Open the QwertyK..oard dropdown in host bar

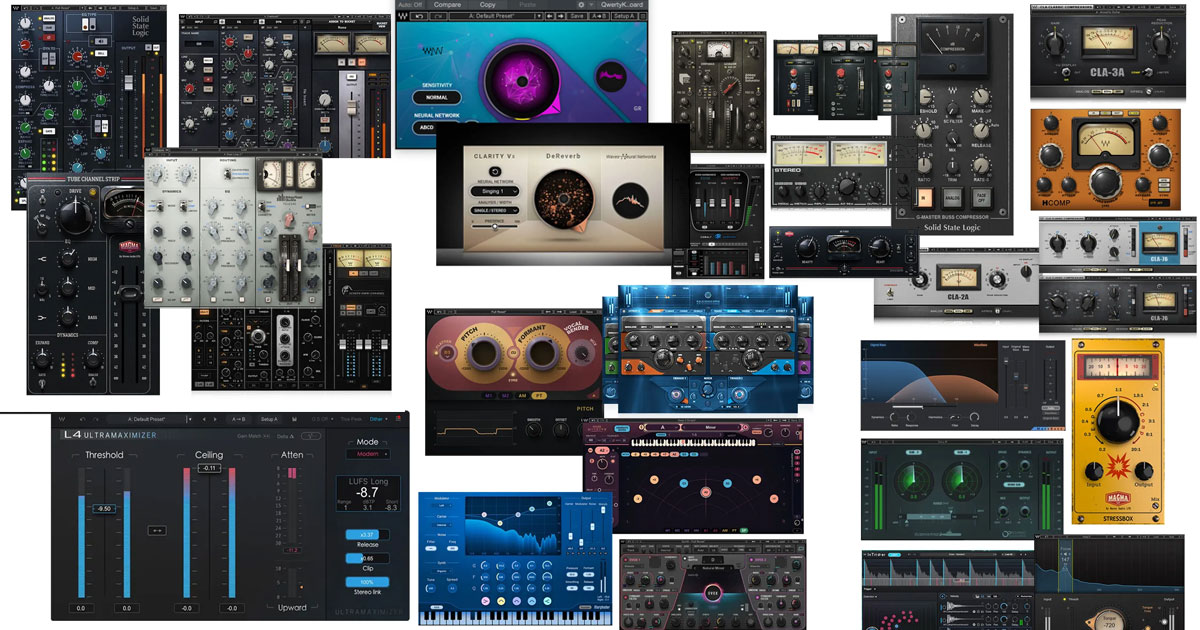coord(621,5)
